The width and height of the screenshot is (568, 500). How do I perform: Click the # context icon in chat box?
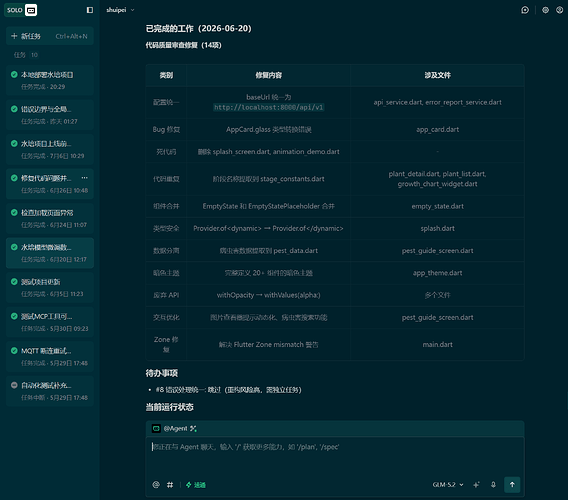(170, 484)
